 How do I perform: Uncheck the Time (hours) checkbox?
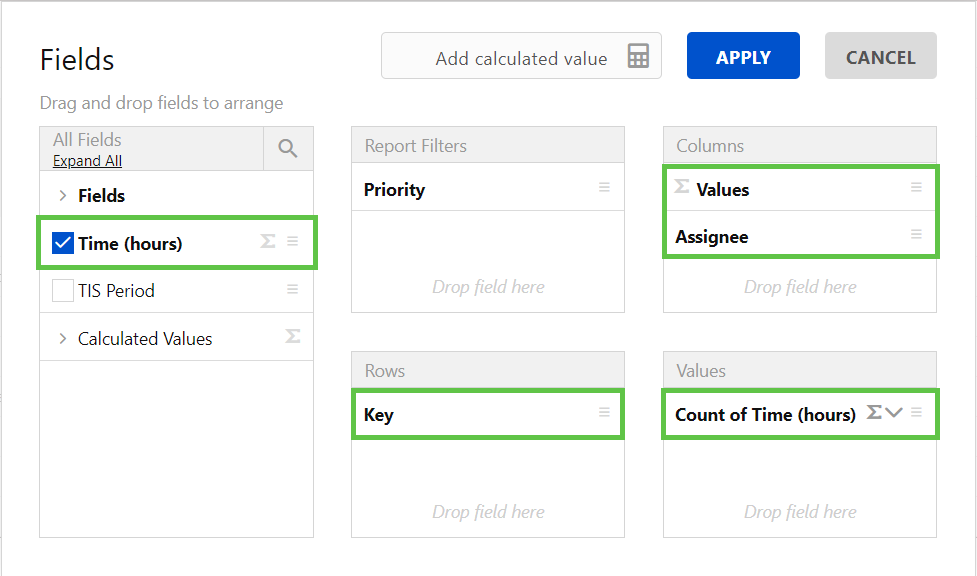(63, 243)
